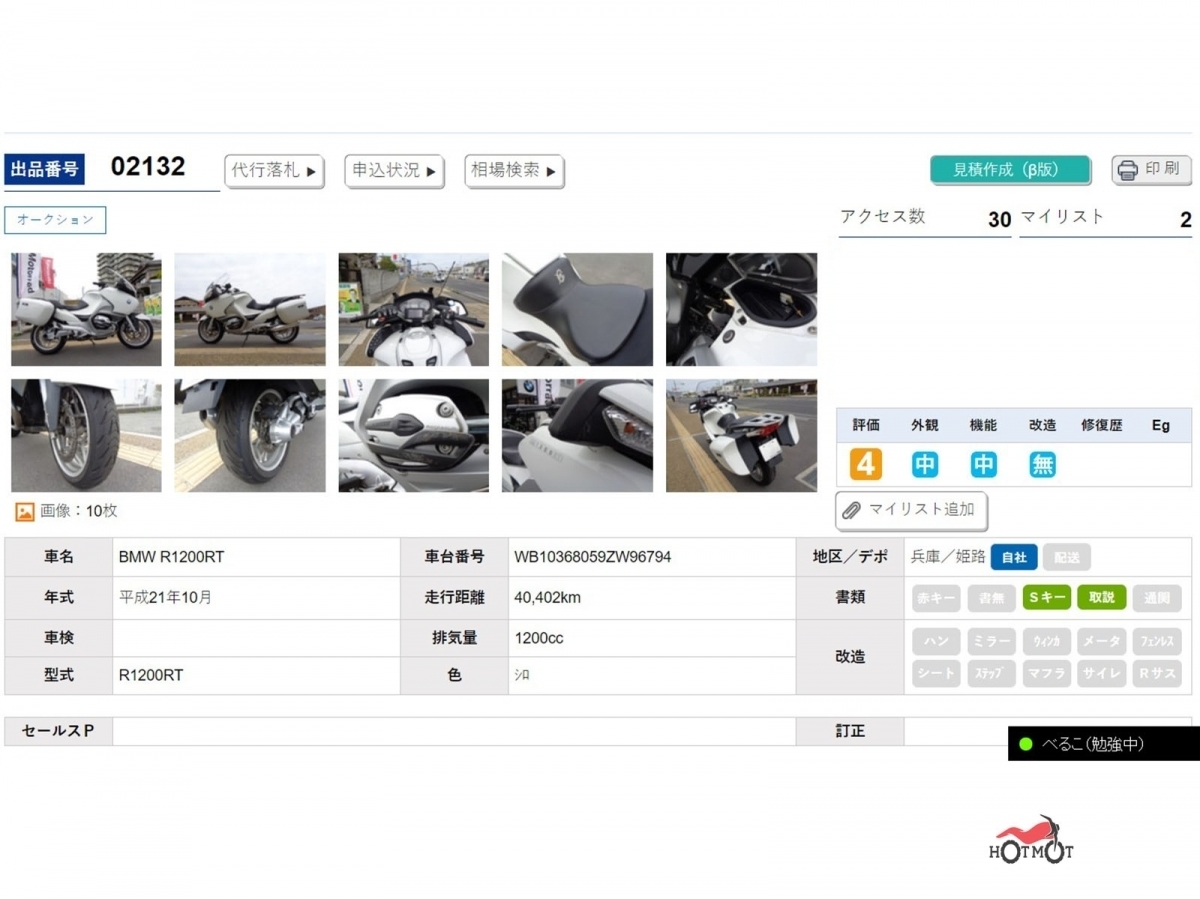Click the printer icon

point(1128,170)
